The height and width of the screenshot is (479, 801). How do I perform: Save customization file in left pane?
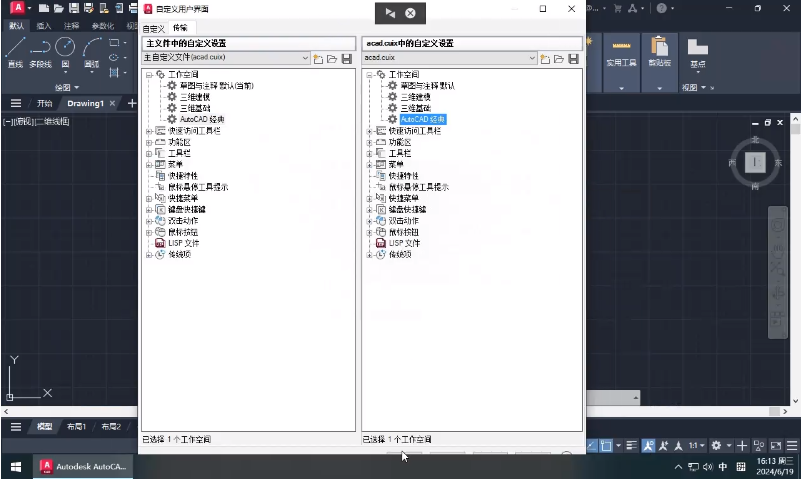click(347, 59)
